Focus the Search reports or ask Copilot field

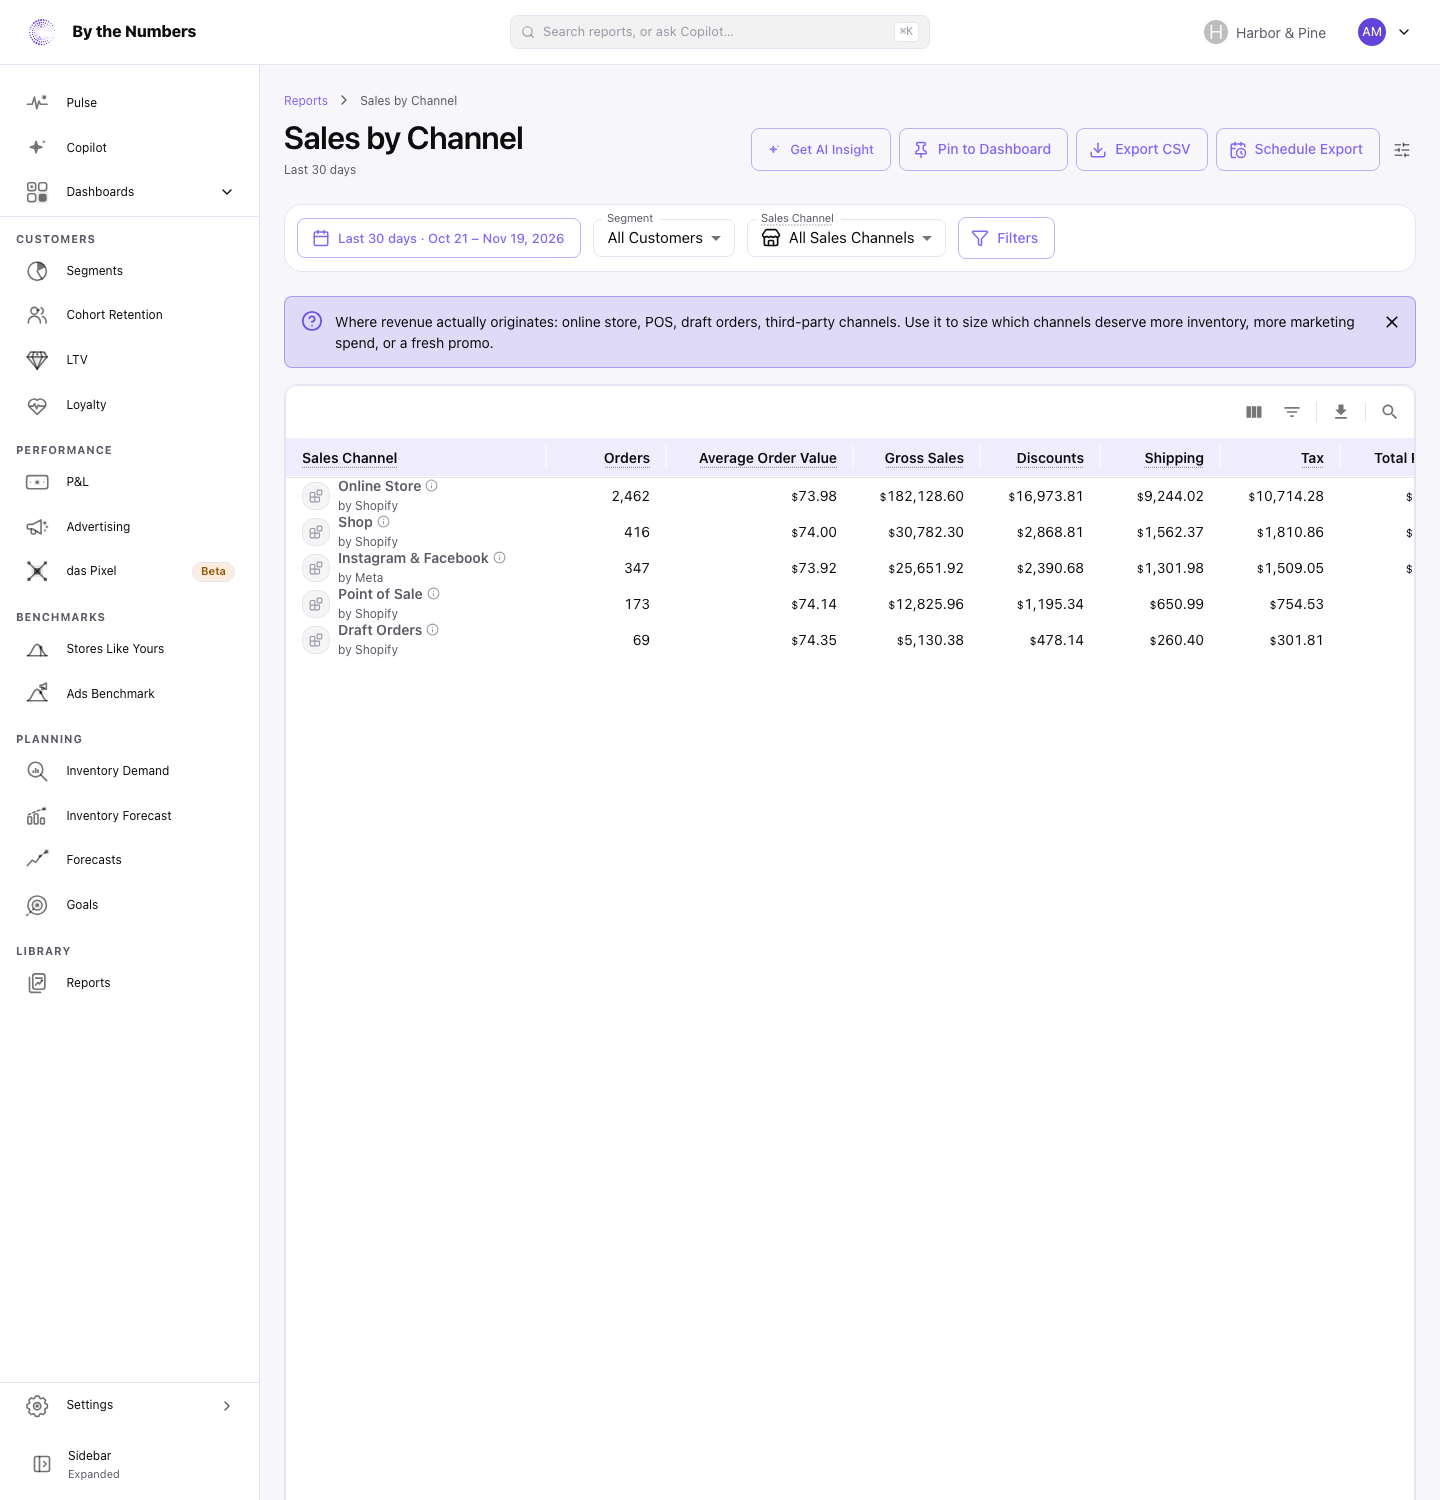(720, 32)
